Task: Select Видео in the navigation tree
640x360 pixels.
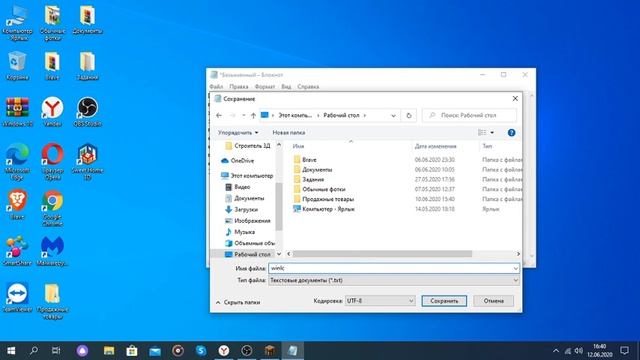Action: pyautogui.click(x=238, y=187)
